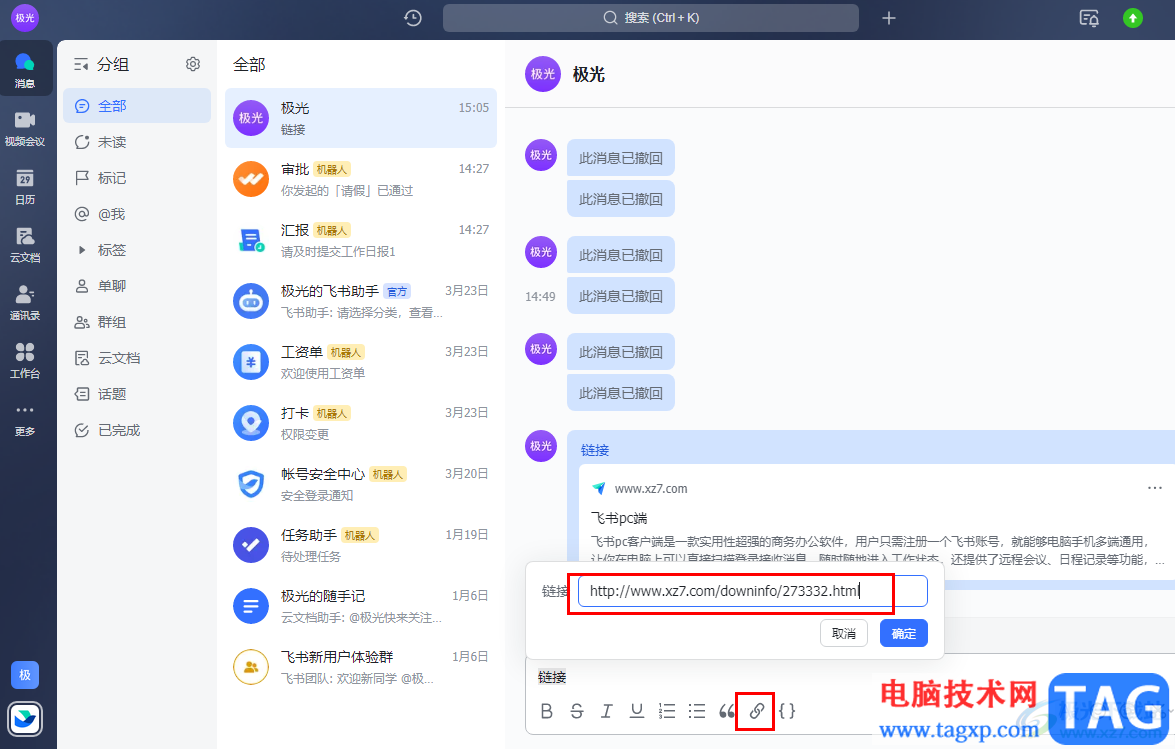
Task: Open the 工资单 bot conversation
Action: tap(360, 363)
